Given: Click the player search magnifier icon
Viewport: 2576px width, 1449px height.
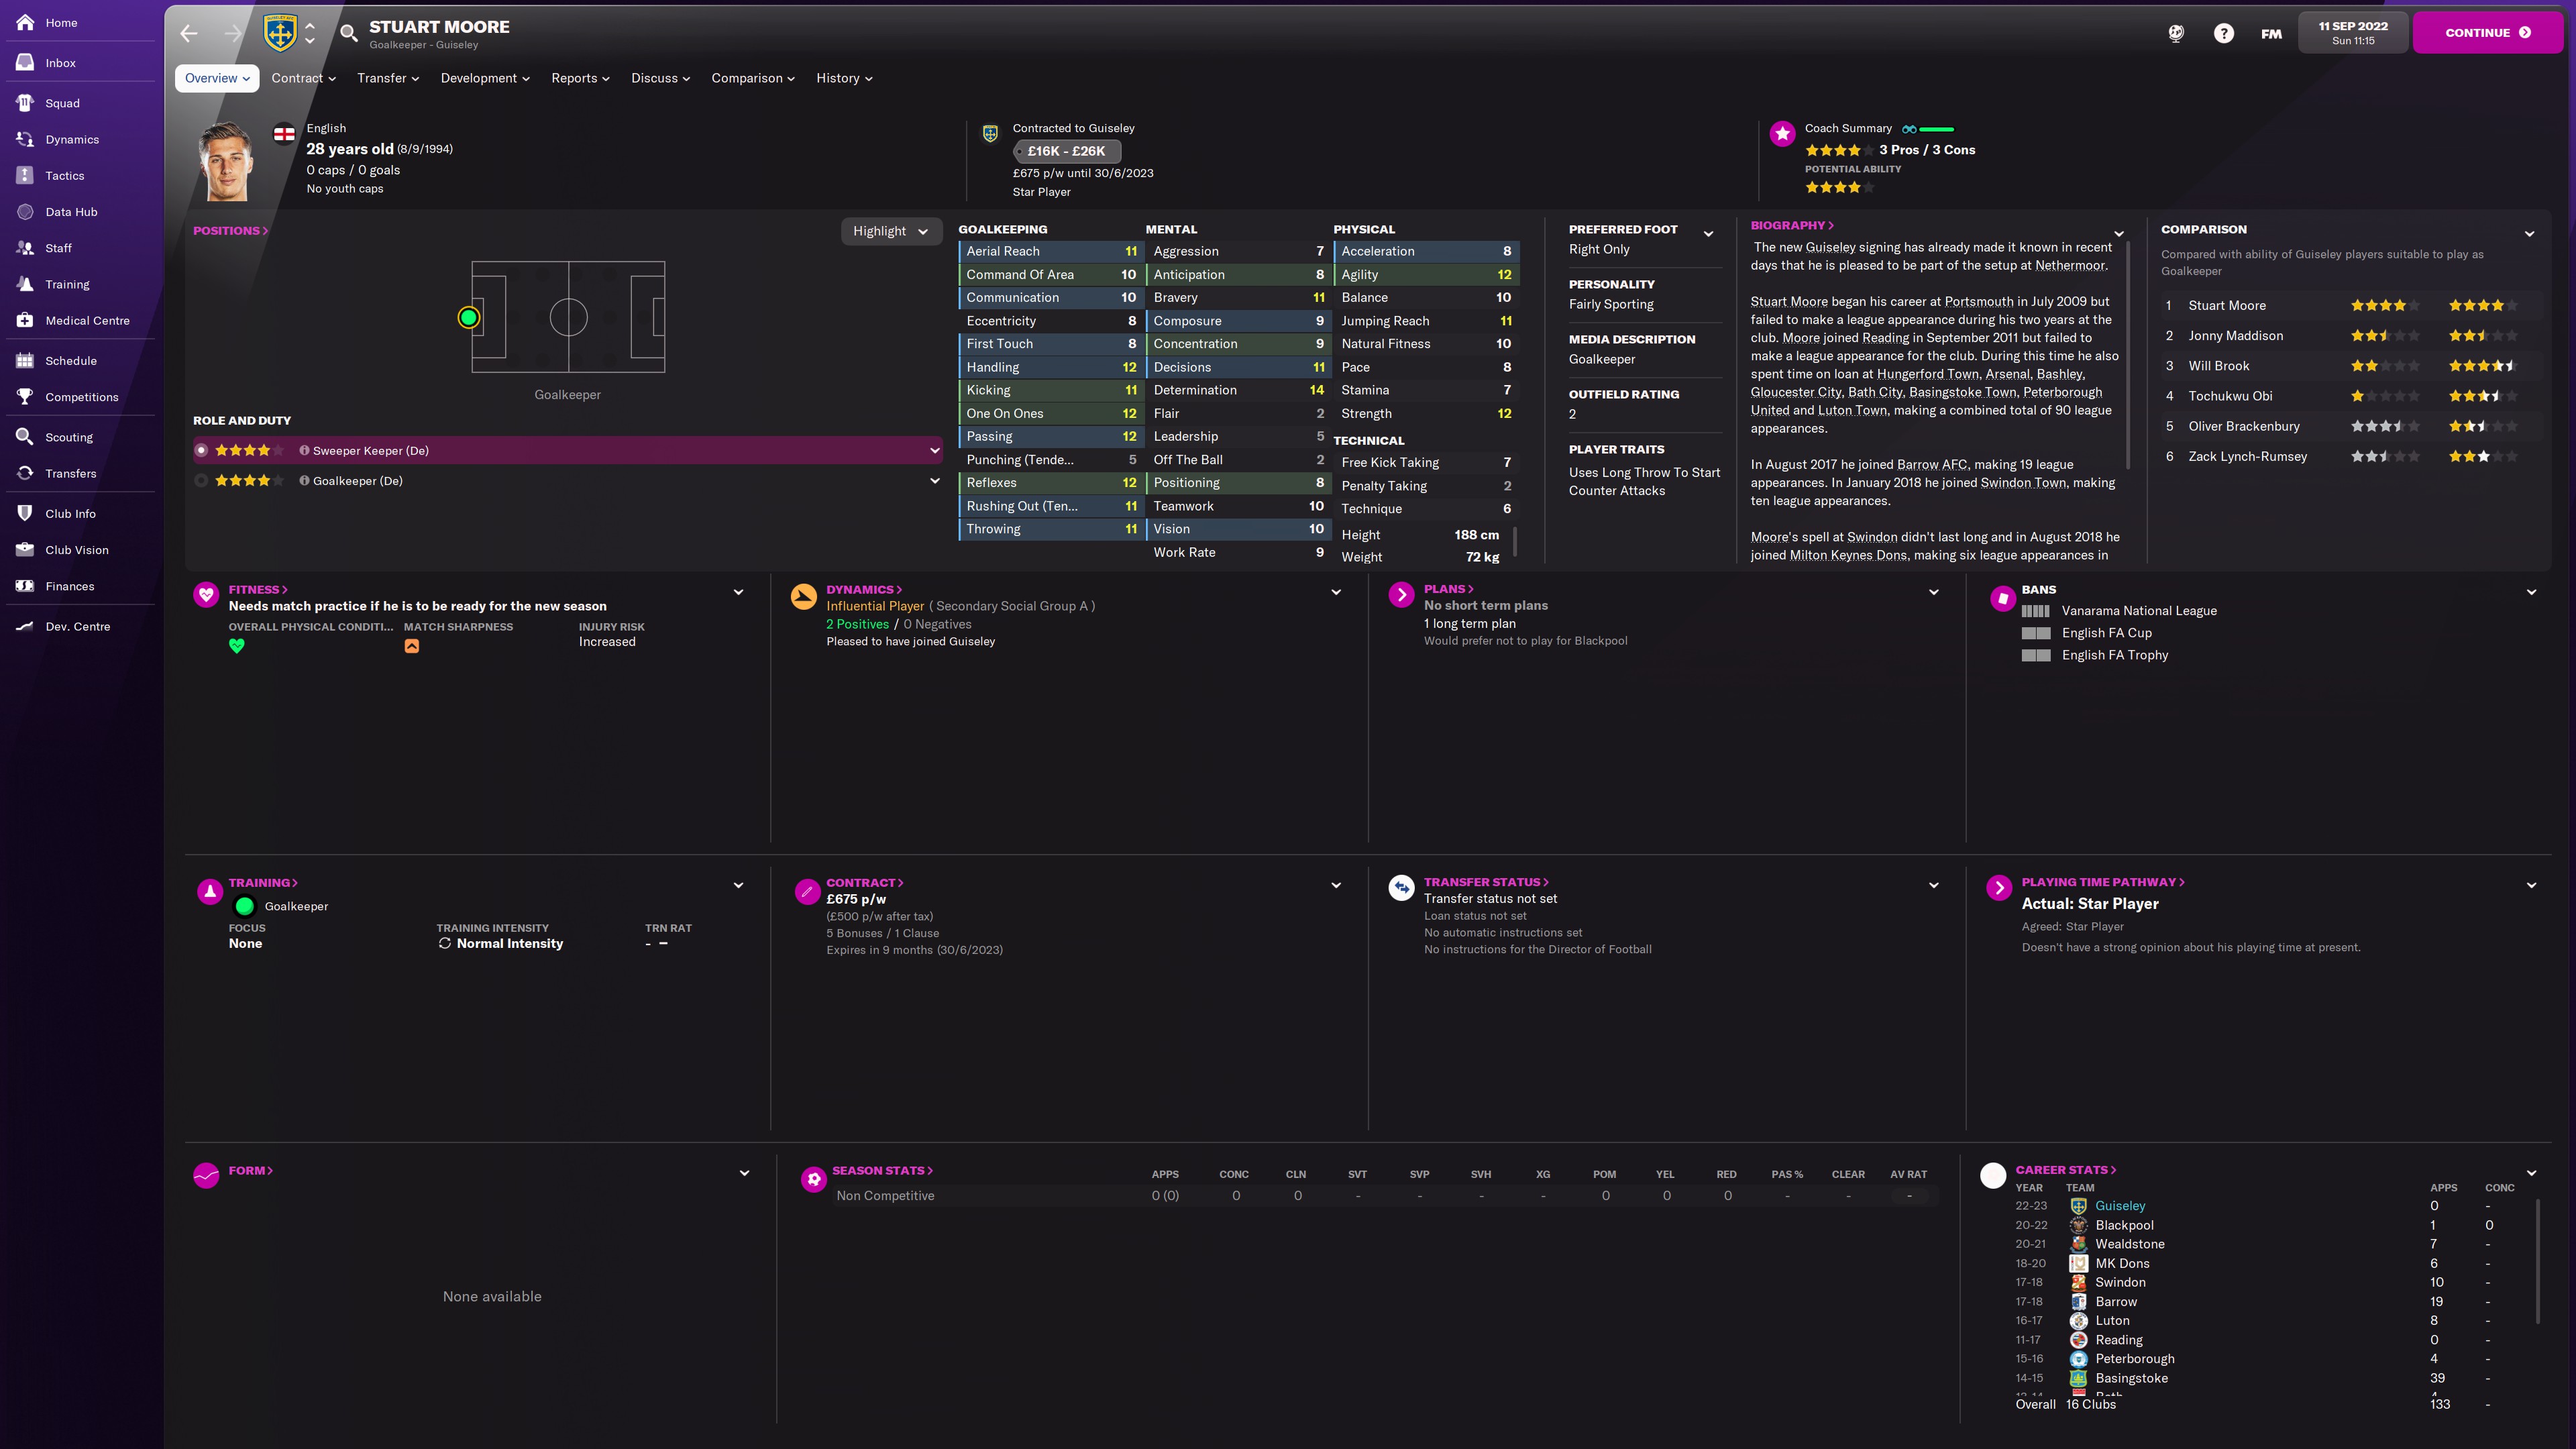Looking at the screenshot, I should pos(349,33).
